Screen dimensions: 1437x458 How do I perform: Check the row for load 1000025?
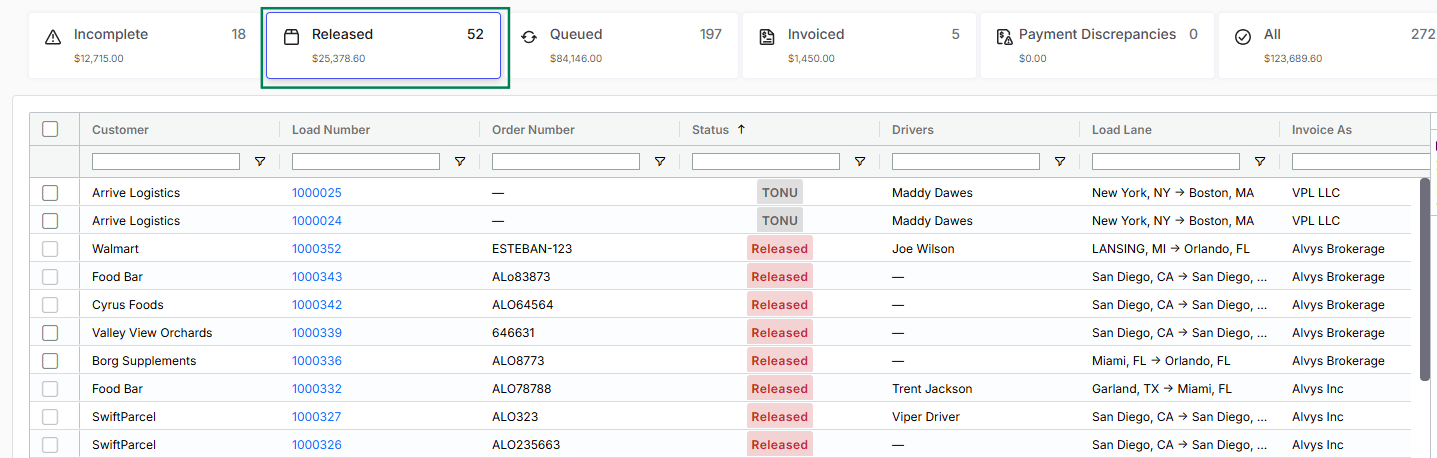50,193
